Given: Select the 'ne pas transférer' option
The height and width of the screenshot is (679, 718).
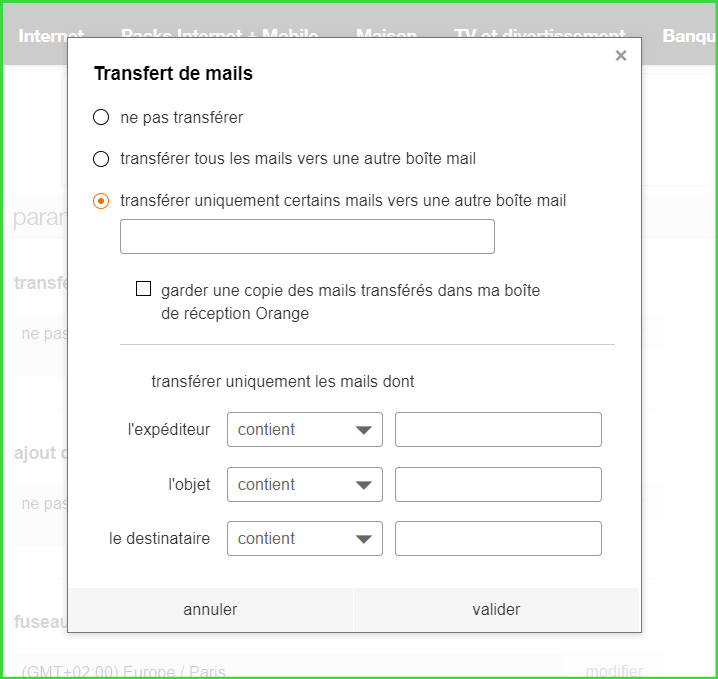Looking at the screenshot, I should (101, 118).
